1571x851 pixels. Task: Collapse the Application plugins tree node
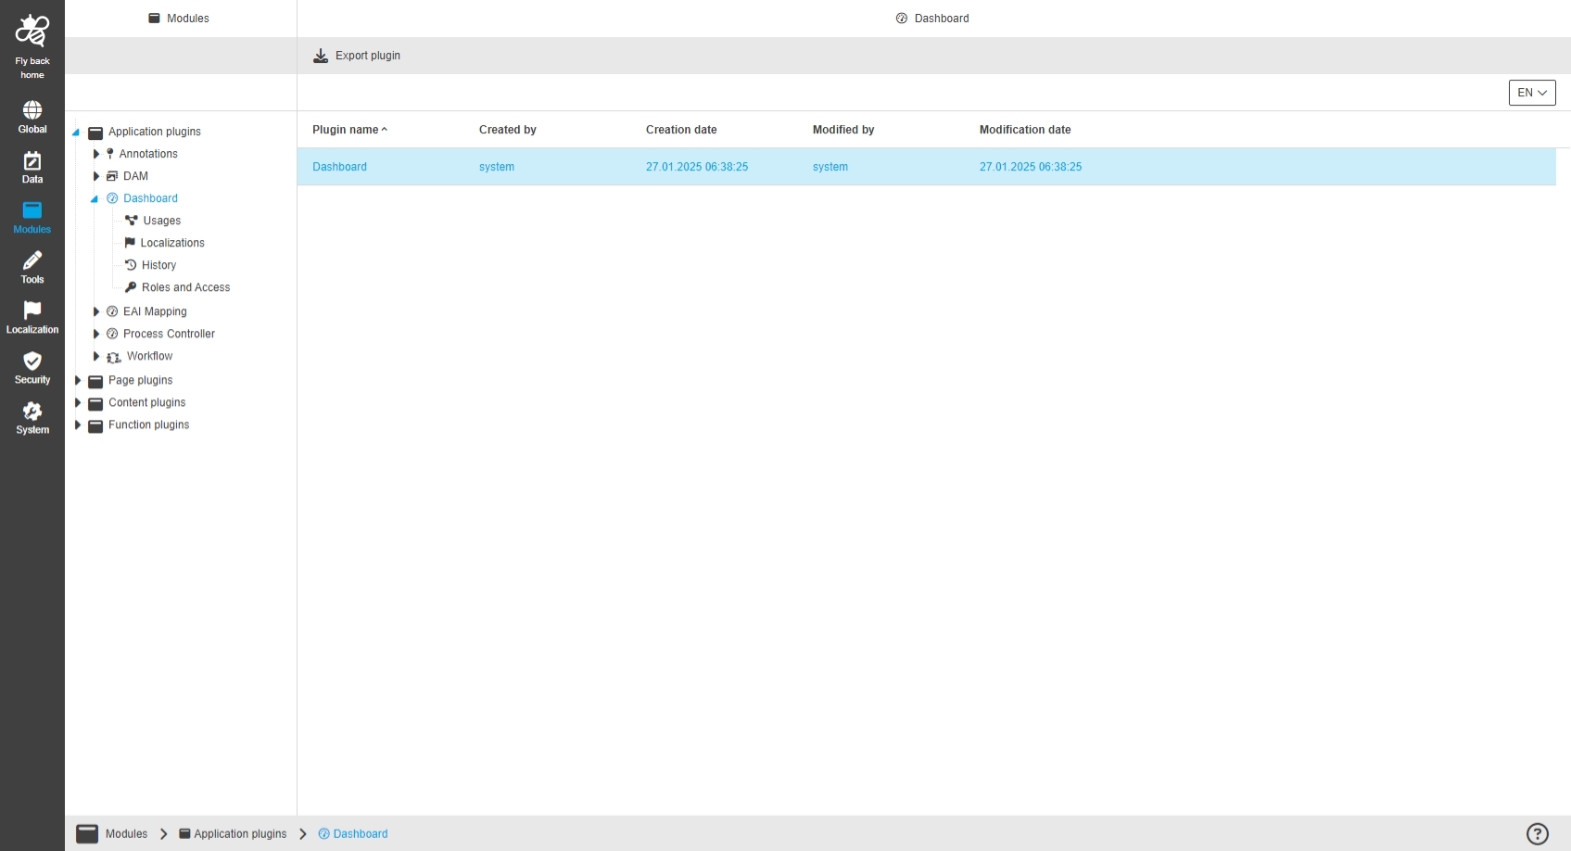76,132
